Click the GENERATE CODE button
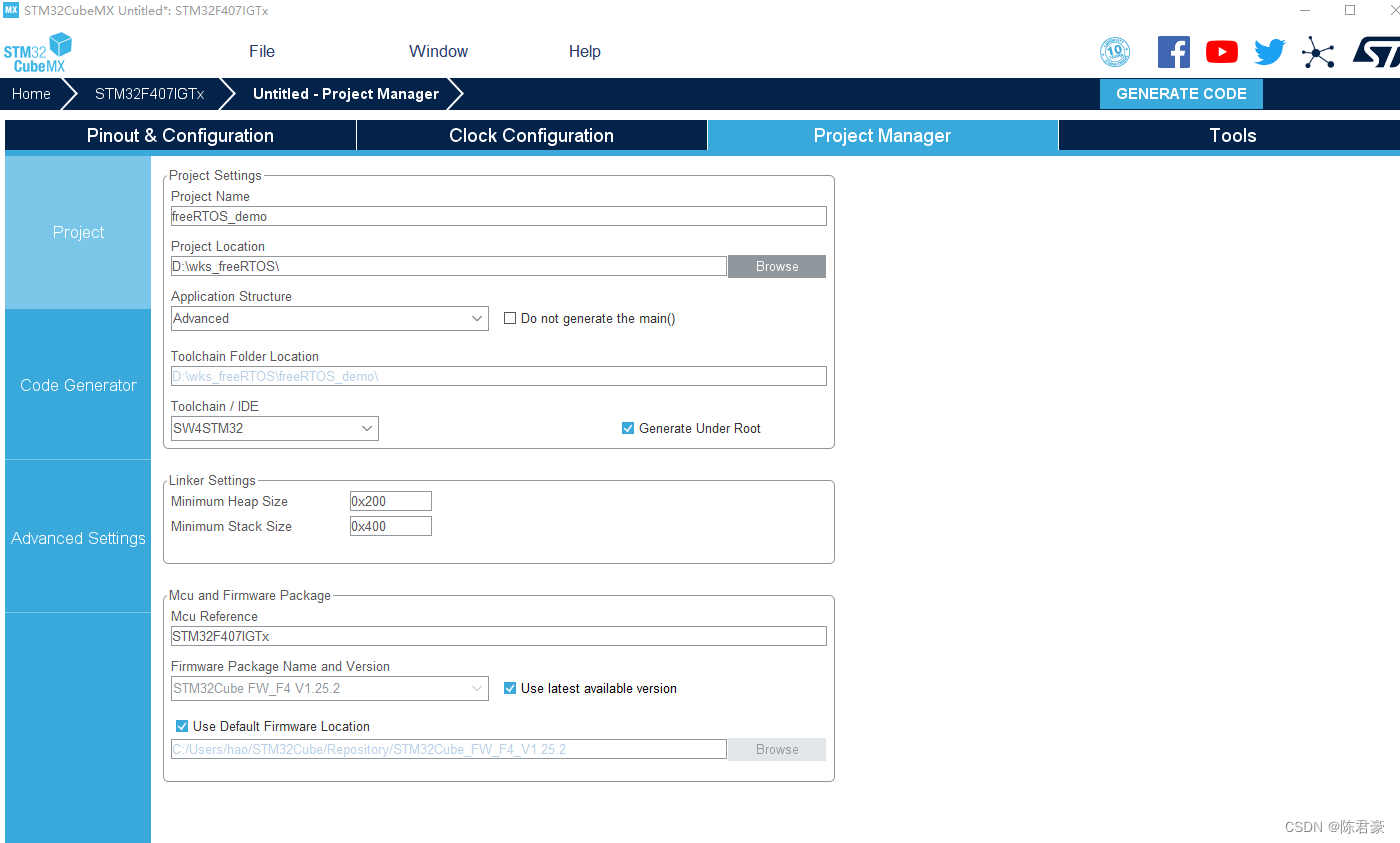 click(1181, 94)
